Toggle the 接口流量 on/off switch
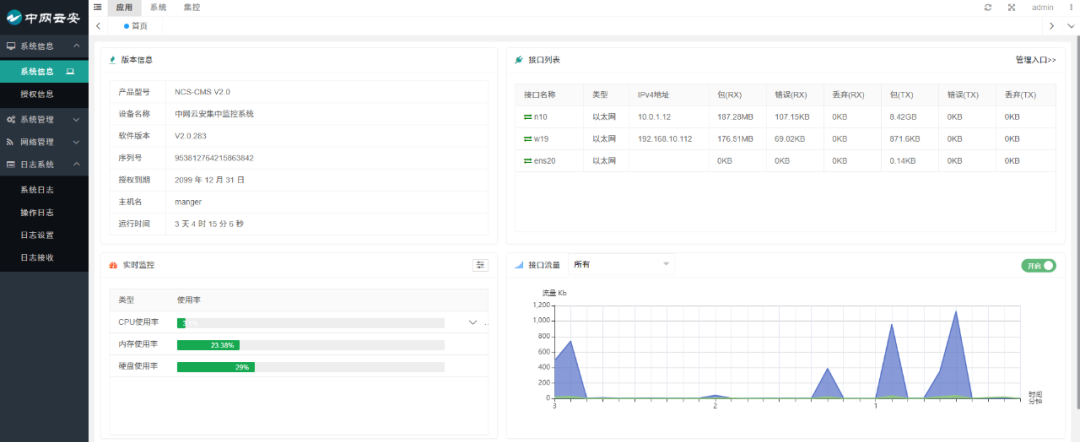 (x=1038, y=265)
